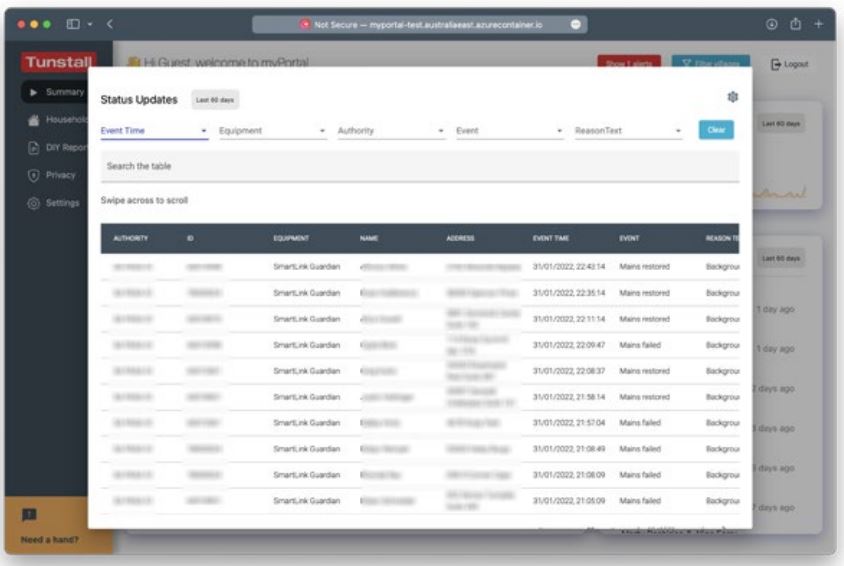
Task: Click SmartLink Guardian in 22:35:14 row
Action: tap(306, 293)
